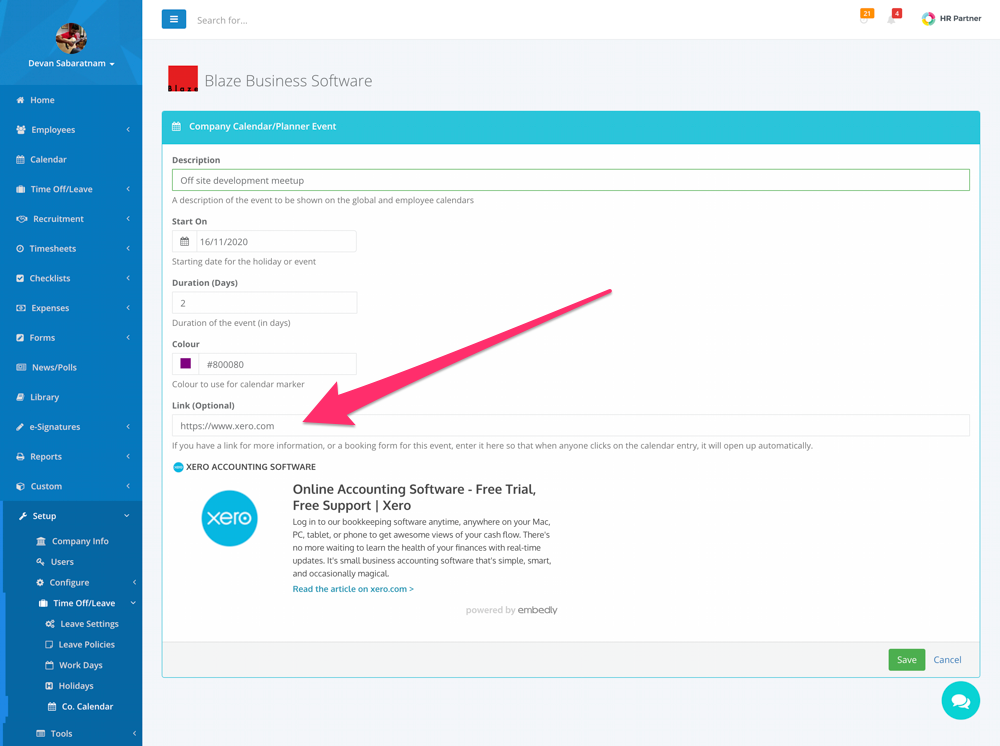Click the Online Accounting Software Xero headline

point(414,497)
